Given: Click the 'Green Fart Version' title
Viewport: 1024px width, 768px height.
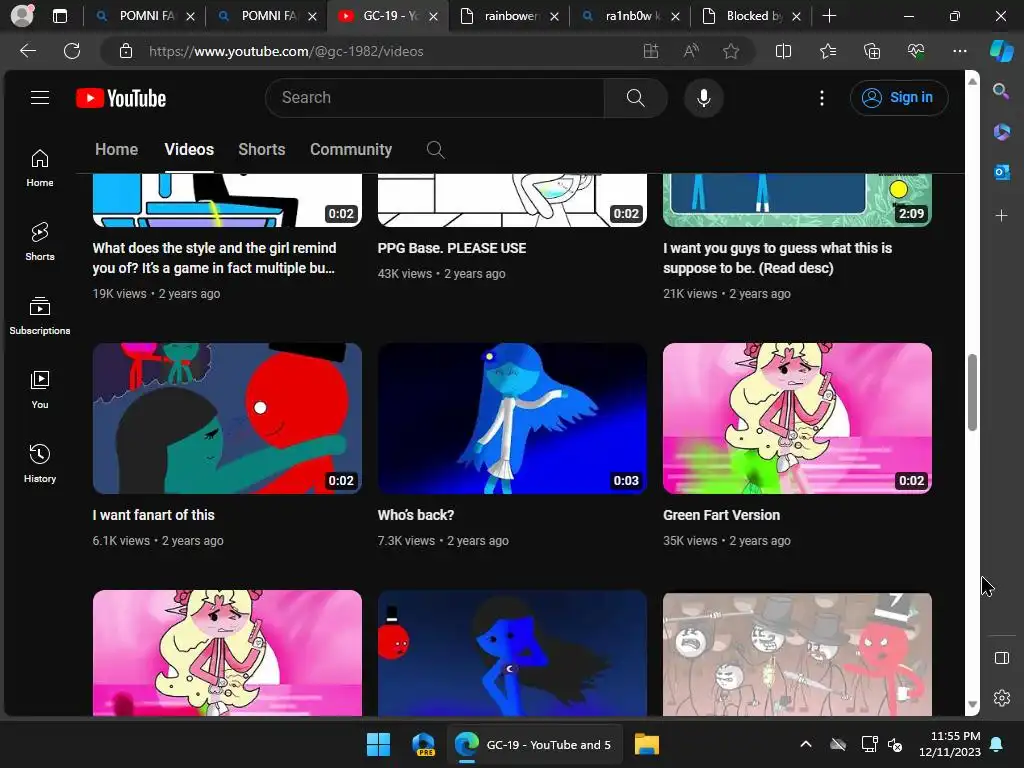Looking at the screenshot, I should (721, 515).
